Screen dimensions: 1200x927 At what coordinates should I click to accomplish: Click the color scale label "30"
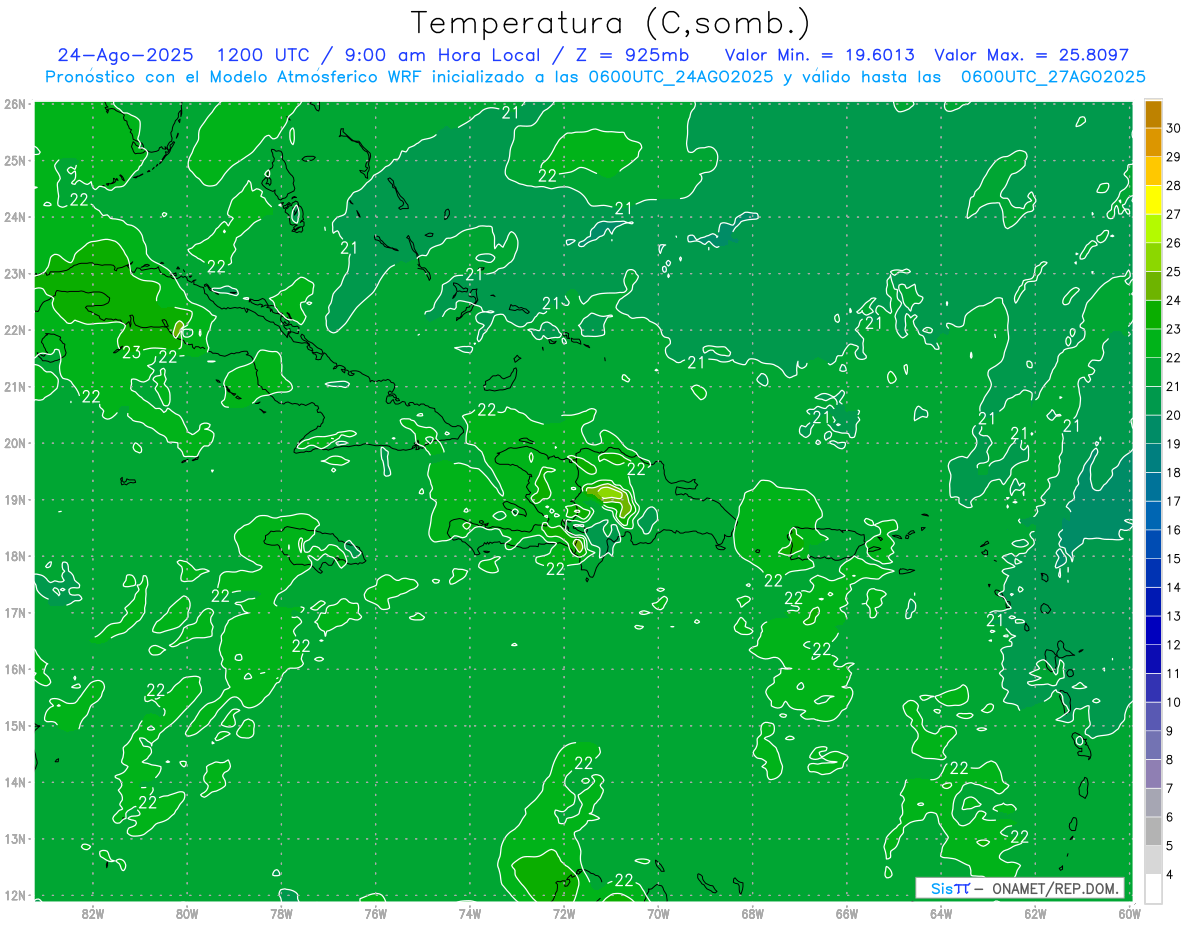[1174, 128]
